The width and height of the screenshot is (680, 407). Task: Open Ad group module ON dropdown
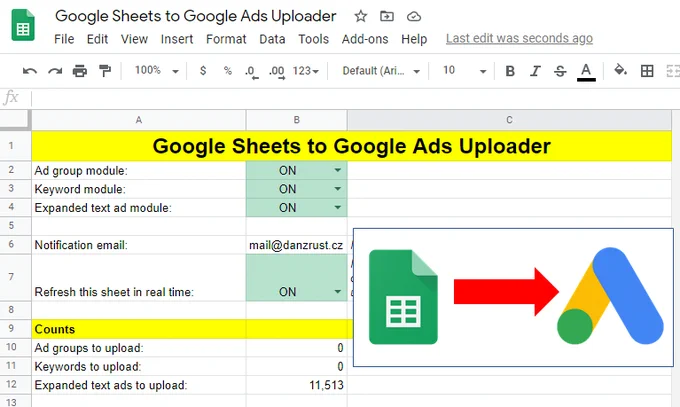tap(337, 171)
